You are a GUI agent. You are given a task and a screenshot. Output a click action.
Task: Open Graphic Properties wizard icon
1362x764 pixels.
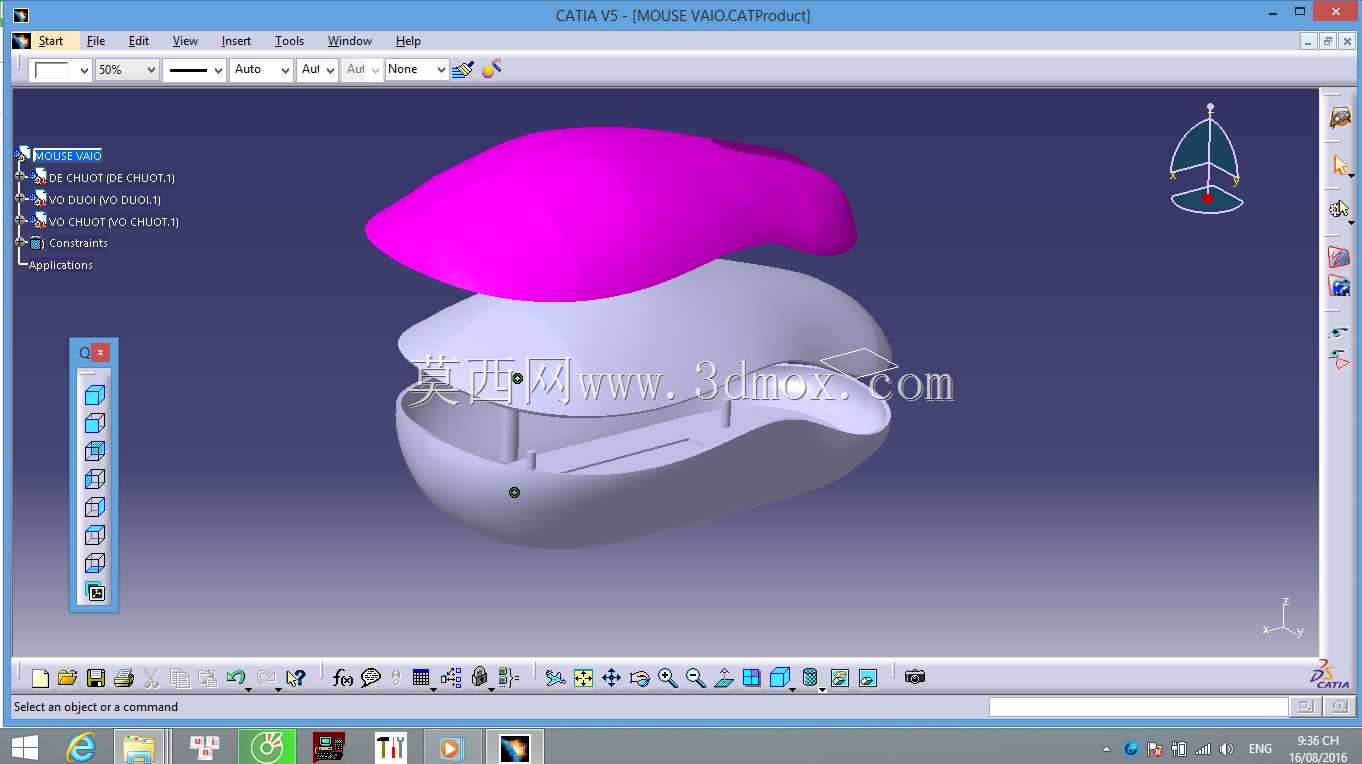491,69
